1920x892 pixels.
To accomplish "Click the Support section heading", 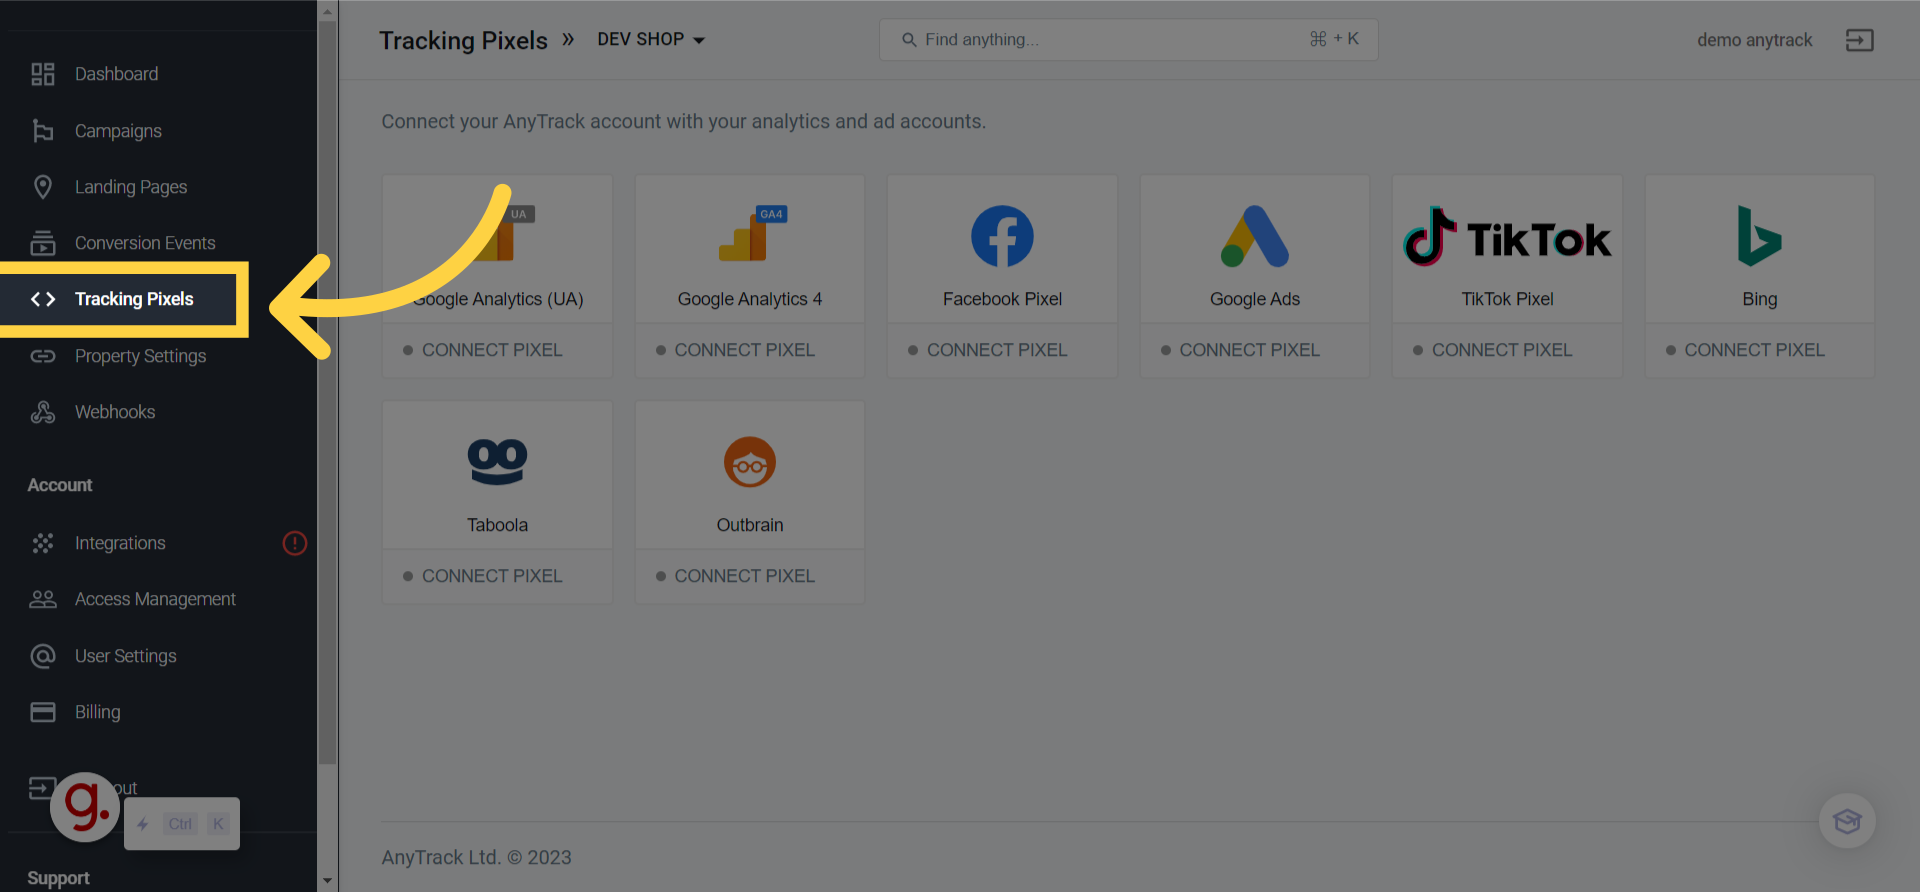I will tap(58, 878).
